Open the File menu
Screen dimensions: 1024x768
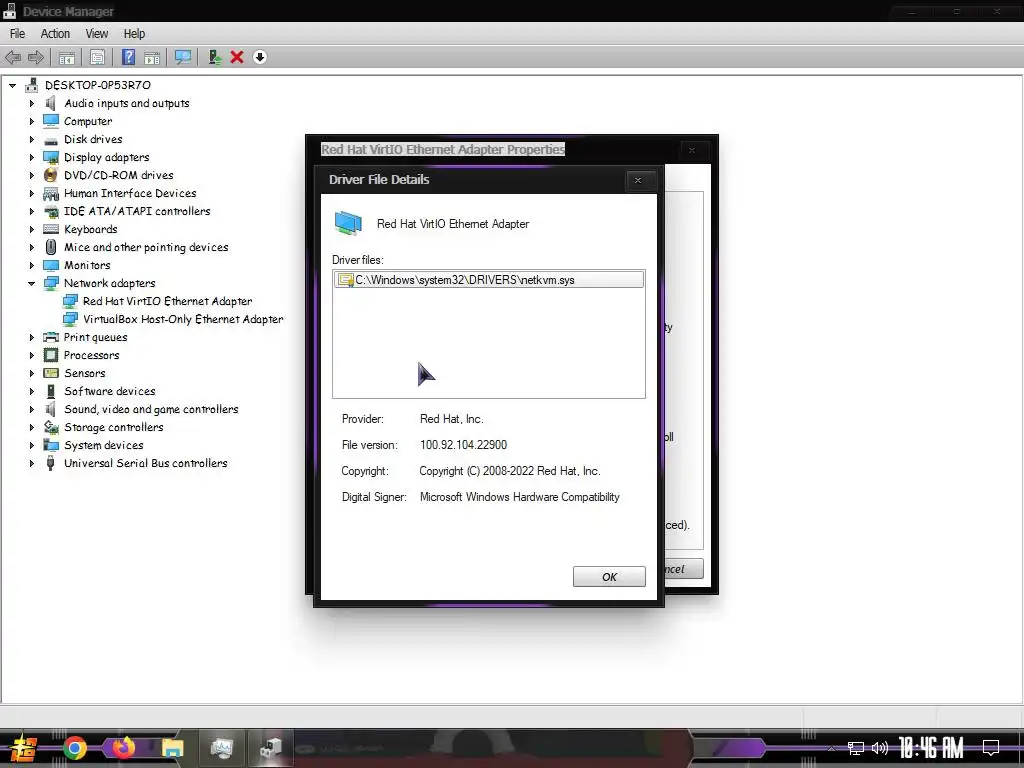click(18, 34)
